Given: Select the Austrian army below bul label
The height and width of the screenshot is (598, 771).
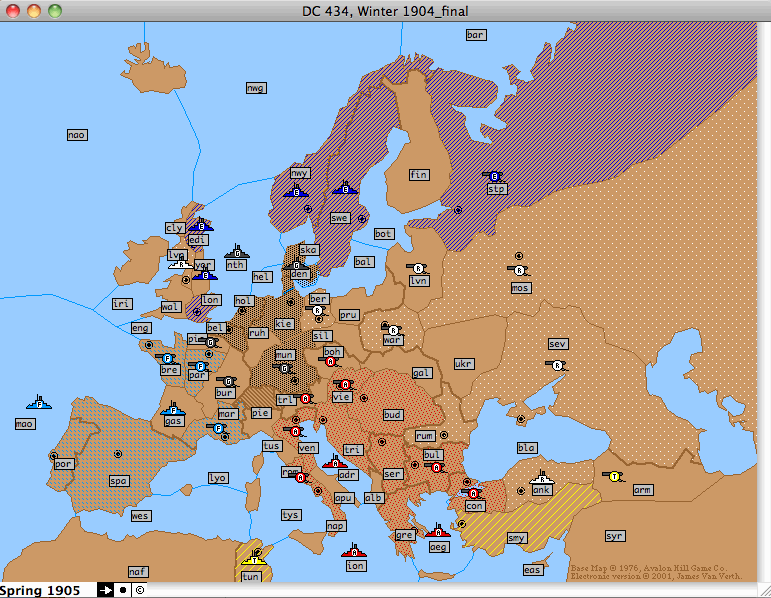Looking at the screenshot, I should tap(435, 467).
